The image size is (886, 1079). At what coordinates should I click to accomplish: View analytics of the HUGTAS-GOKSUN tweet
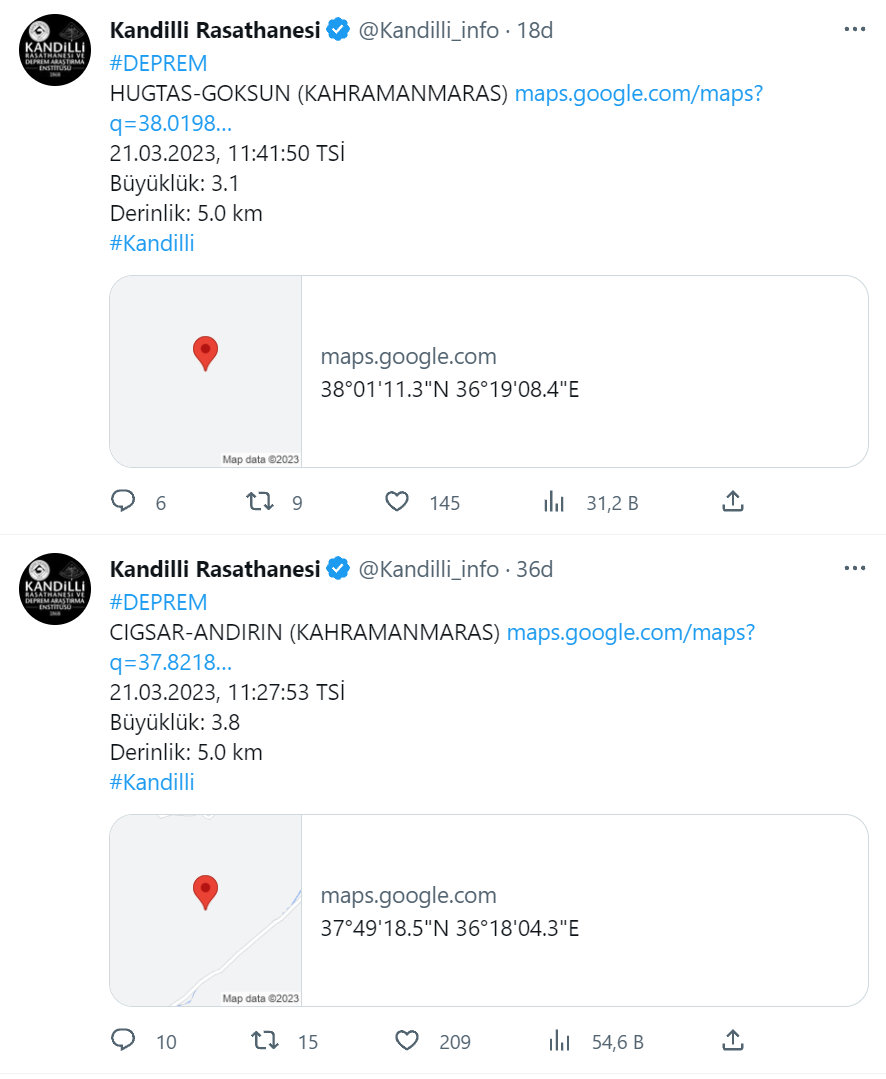coord(554,501)
